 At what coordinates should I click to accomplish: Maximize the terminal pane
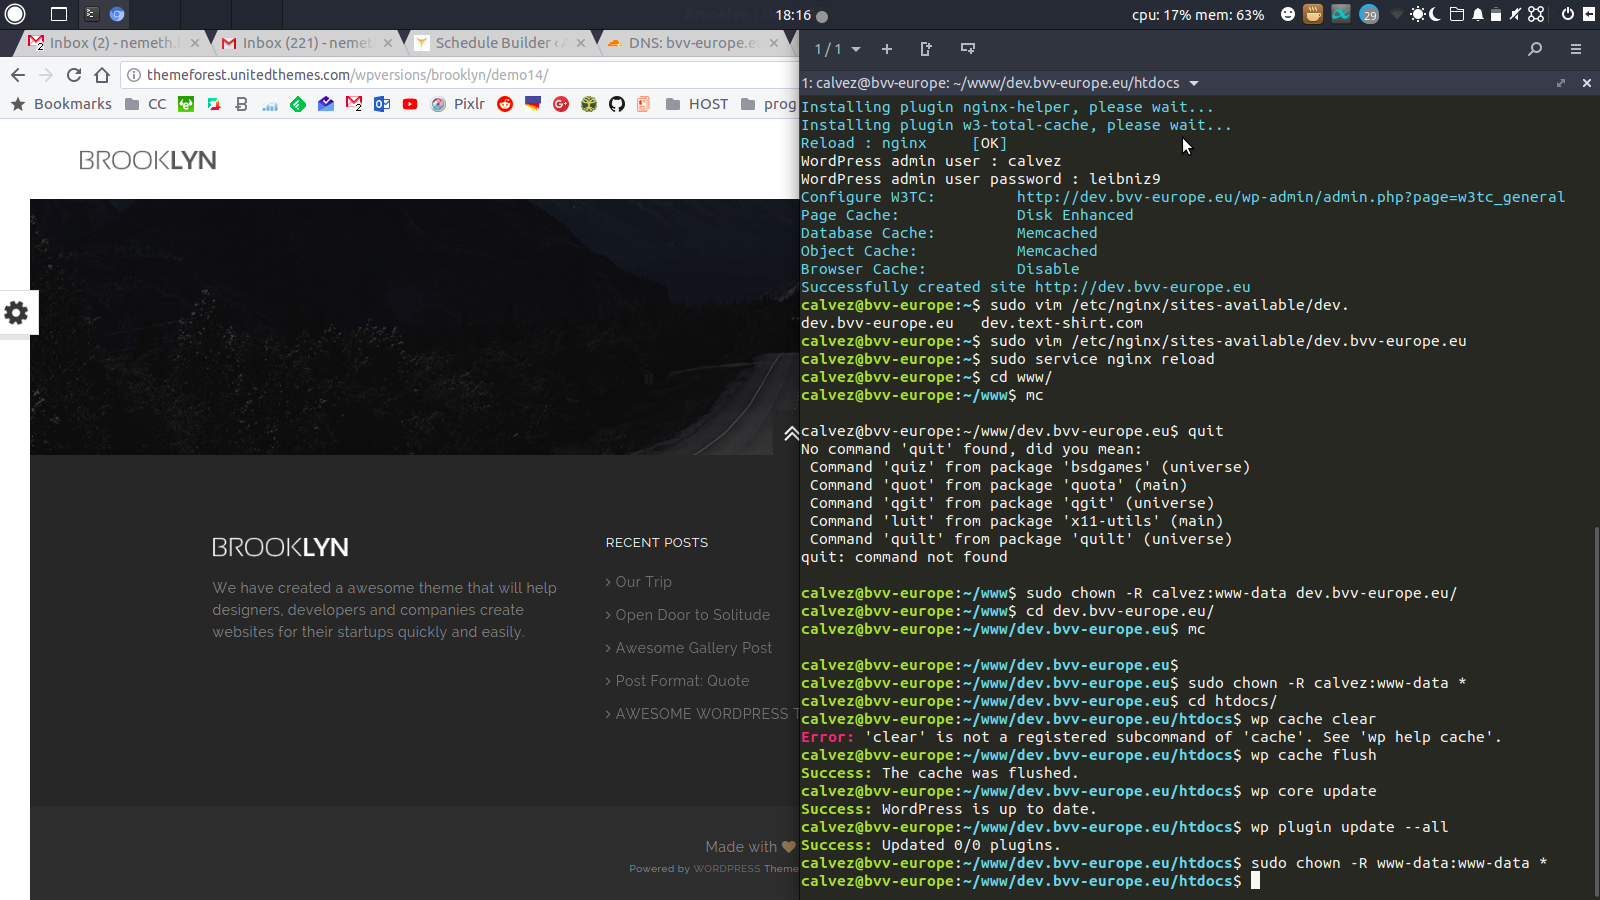(x=1560, y=83)
